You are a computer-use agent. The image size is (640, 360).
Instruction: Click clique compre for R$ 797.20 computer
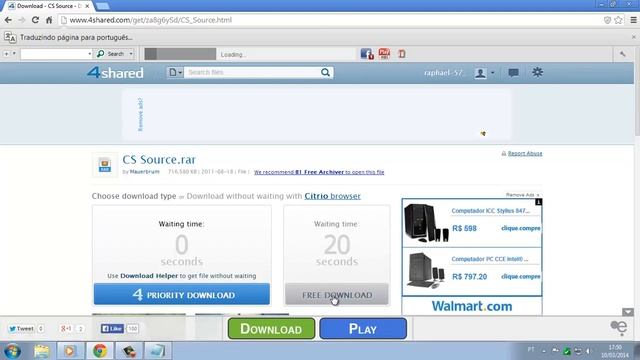pos(520,276)
